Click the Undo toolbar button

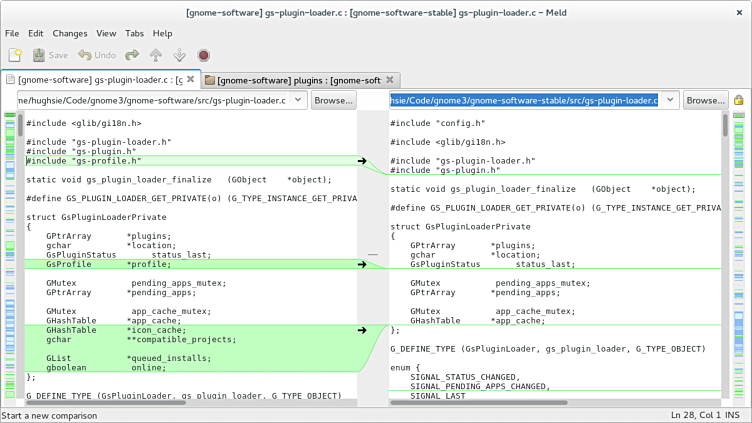[x=97, y=55]
